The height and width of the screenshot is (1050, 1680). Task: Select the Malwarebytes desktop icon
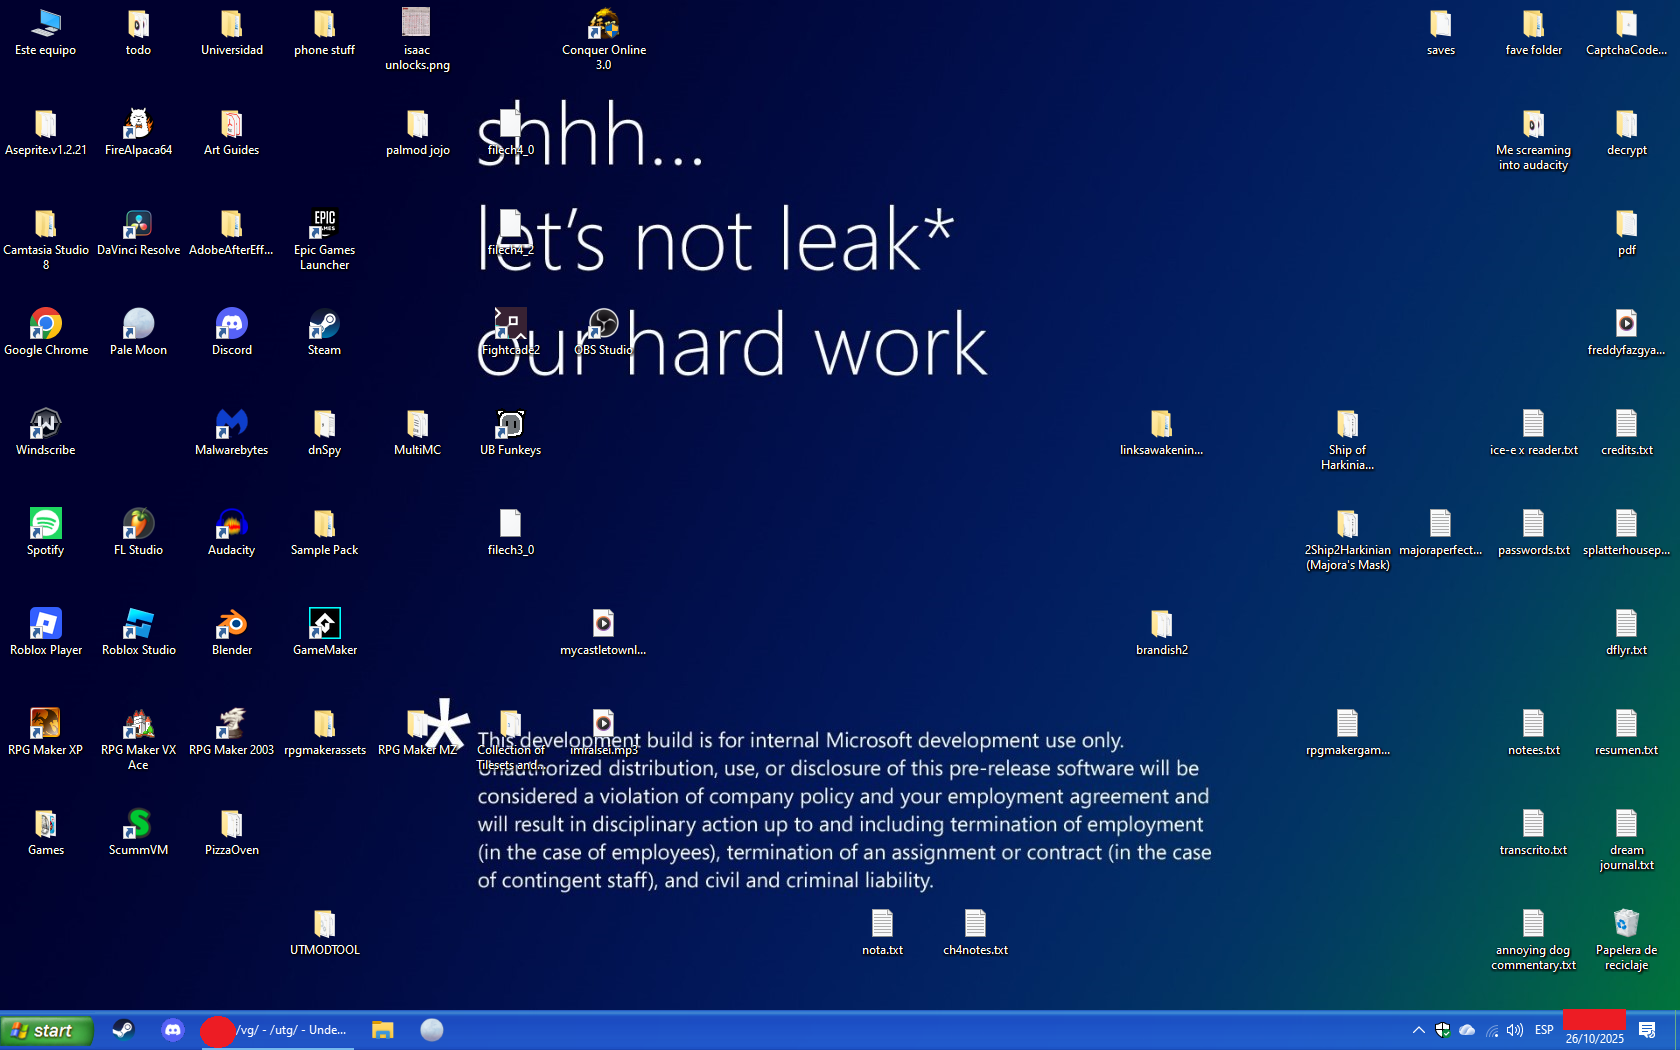[x=231, y=432]
